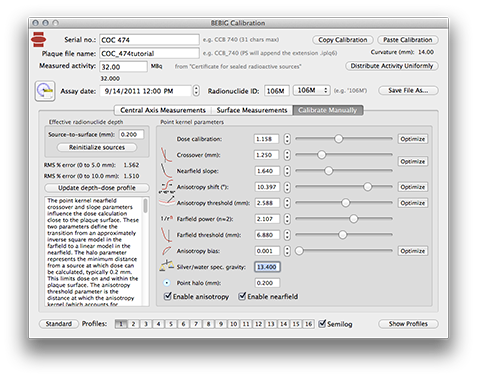Click the Farfield threshold curve icon
The width and height of the screenshot is (477, 378).
coord(166,235)
